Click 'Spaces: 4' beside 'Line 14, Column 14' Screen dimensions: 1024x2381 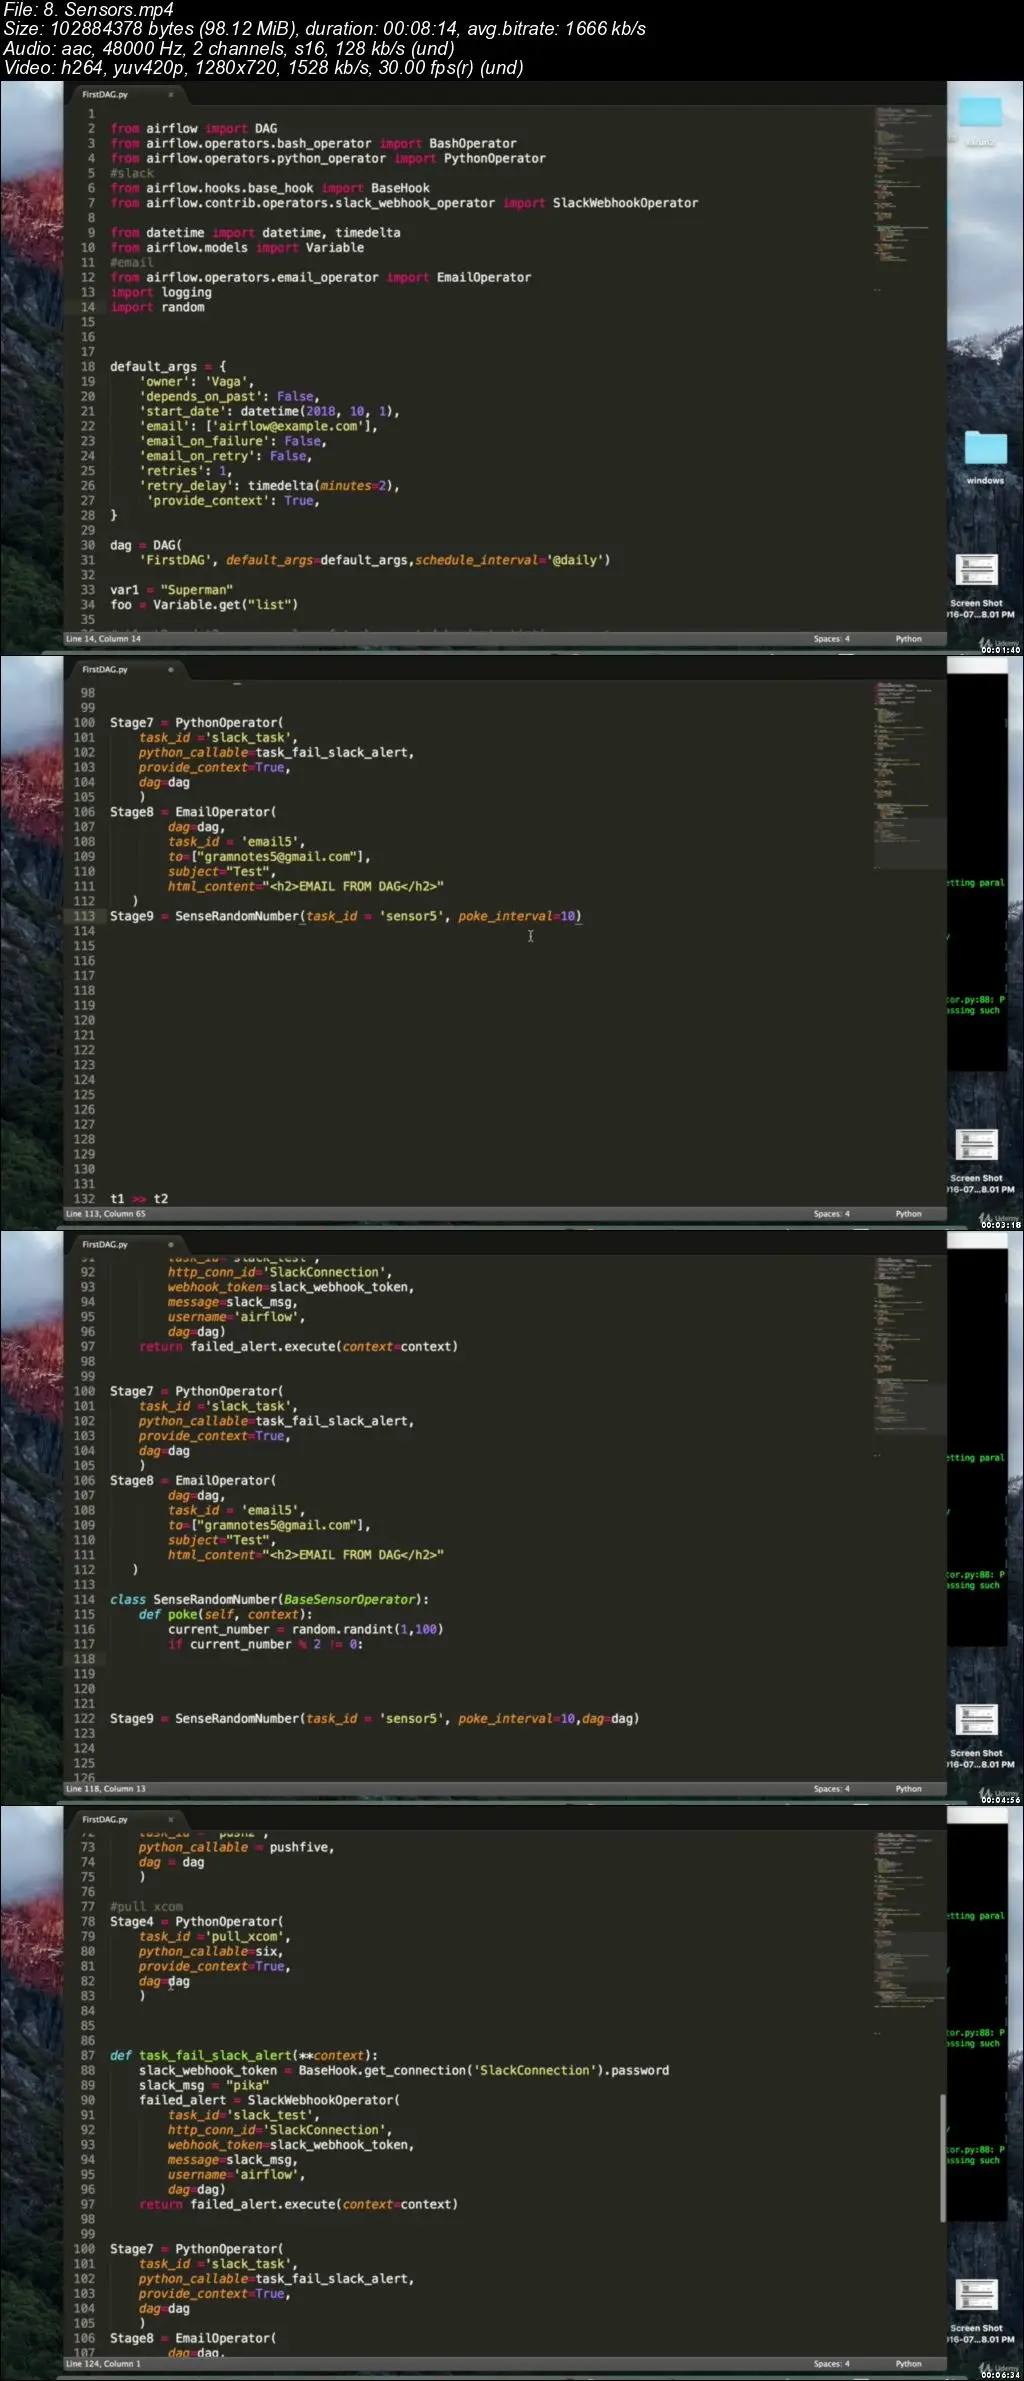[x=831, y=639]
